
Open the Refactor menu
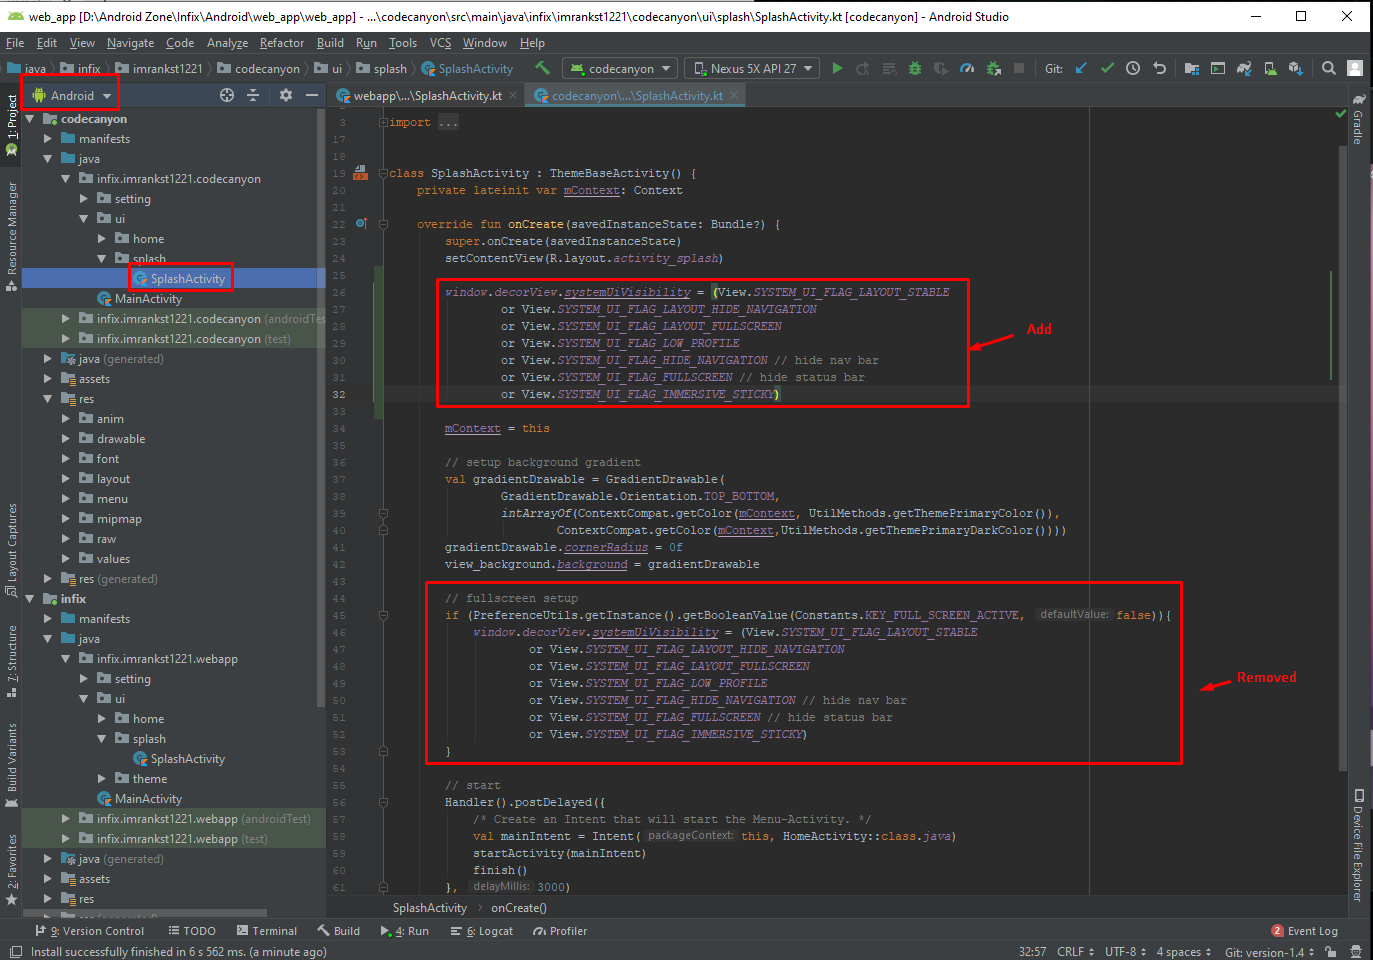(281, 43)
